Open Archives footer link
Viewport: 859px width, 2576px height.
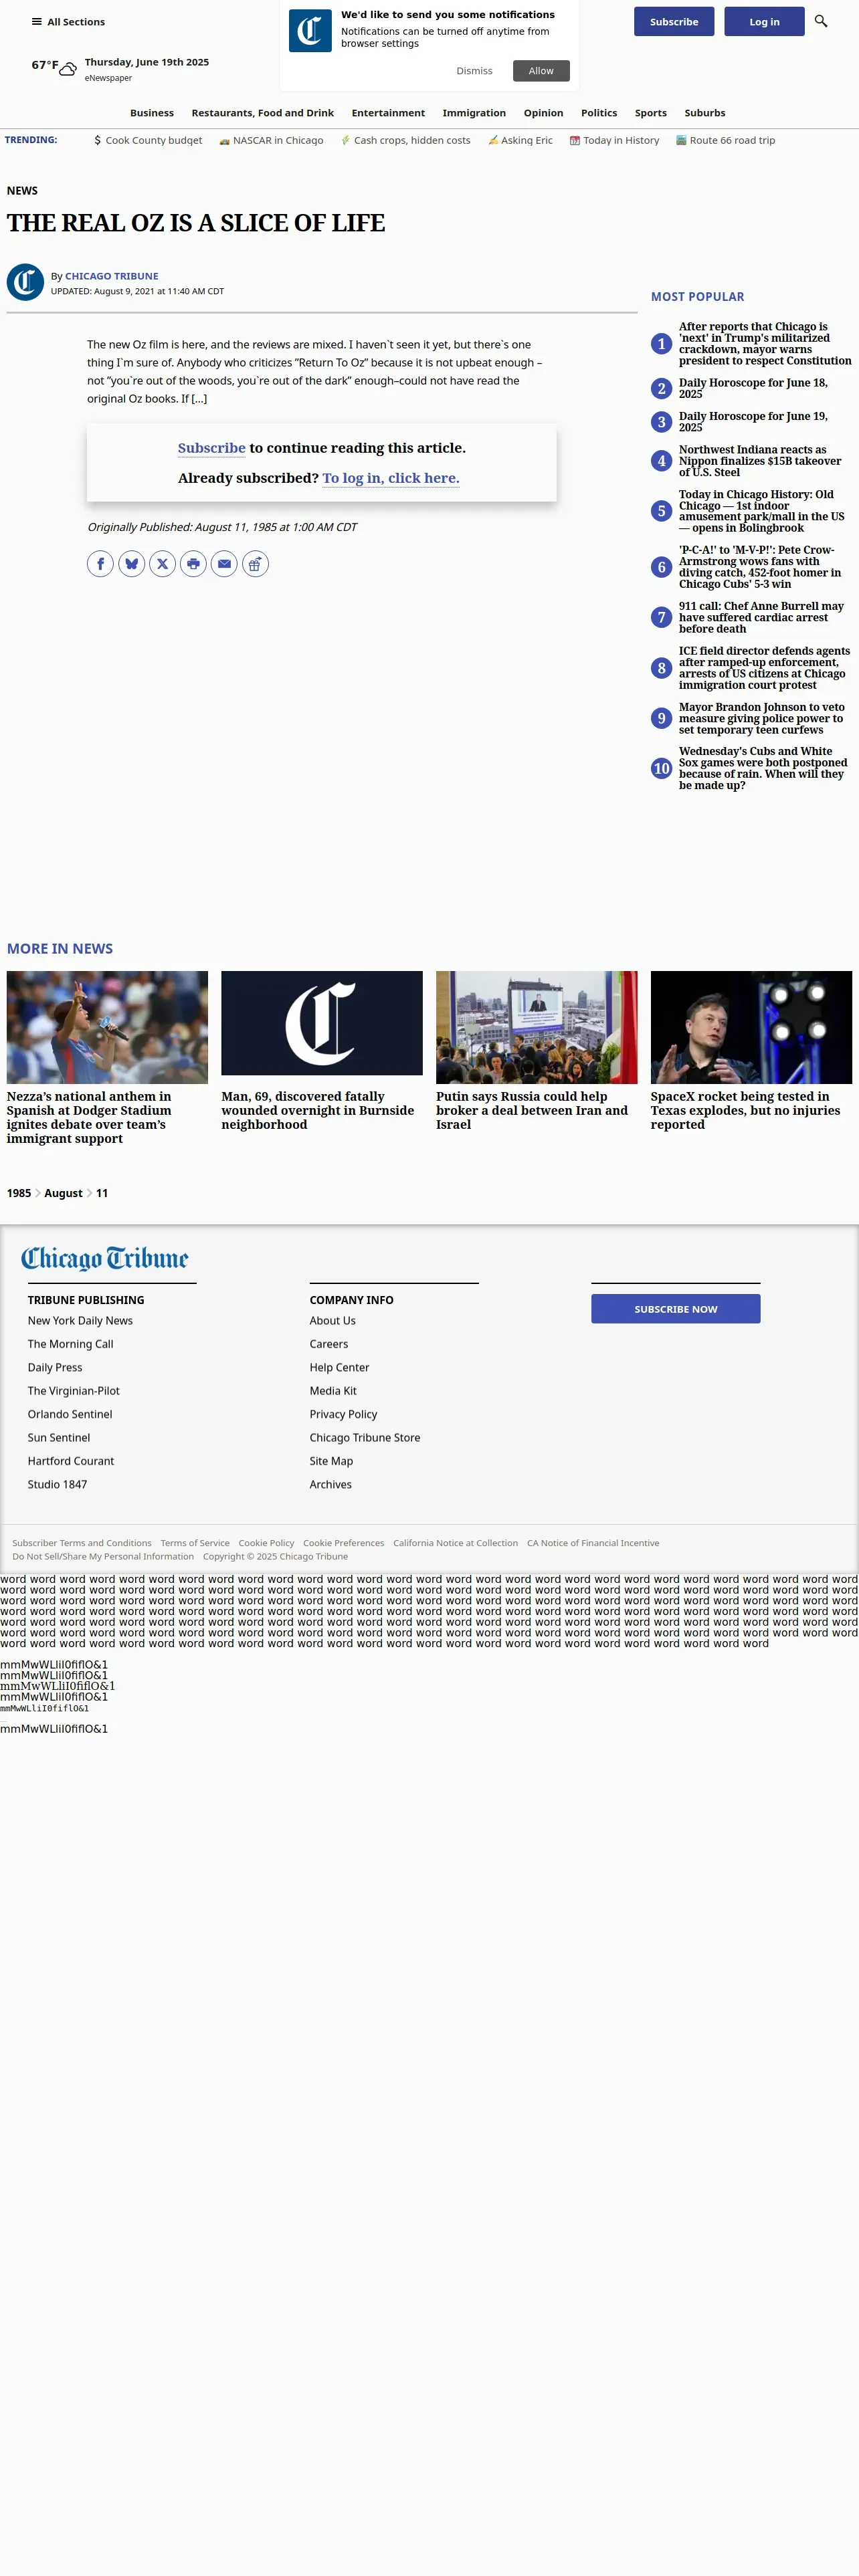coord(330,1484)
